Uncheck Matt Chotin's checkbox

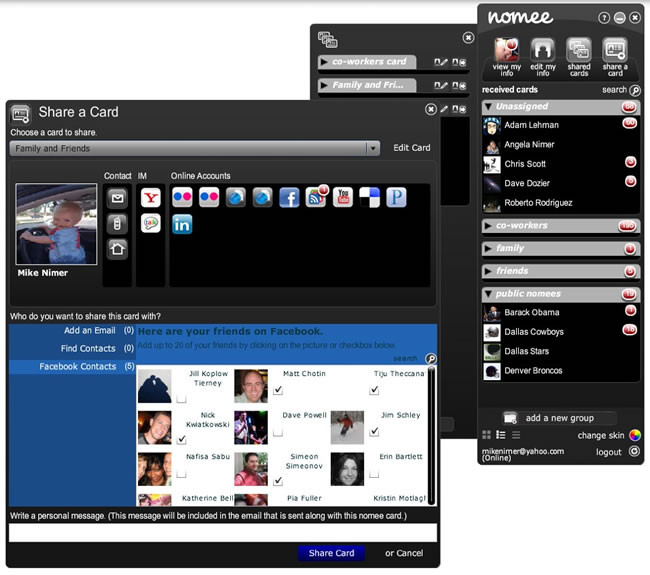pos(278,390)
